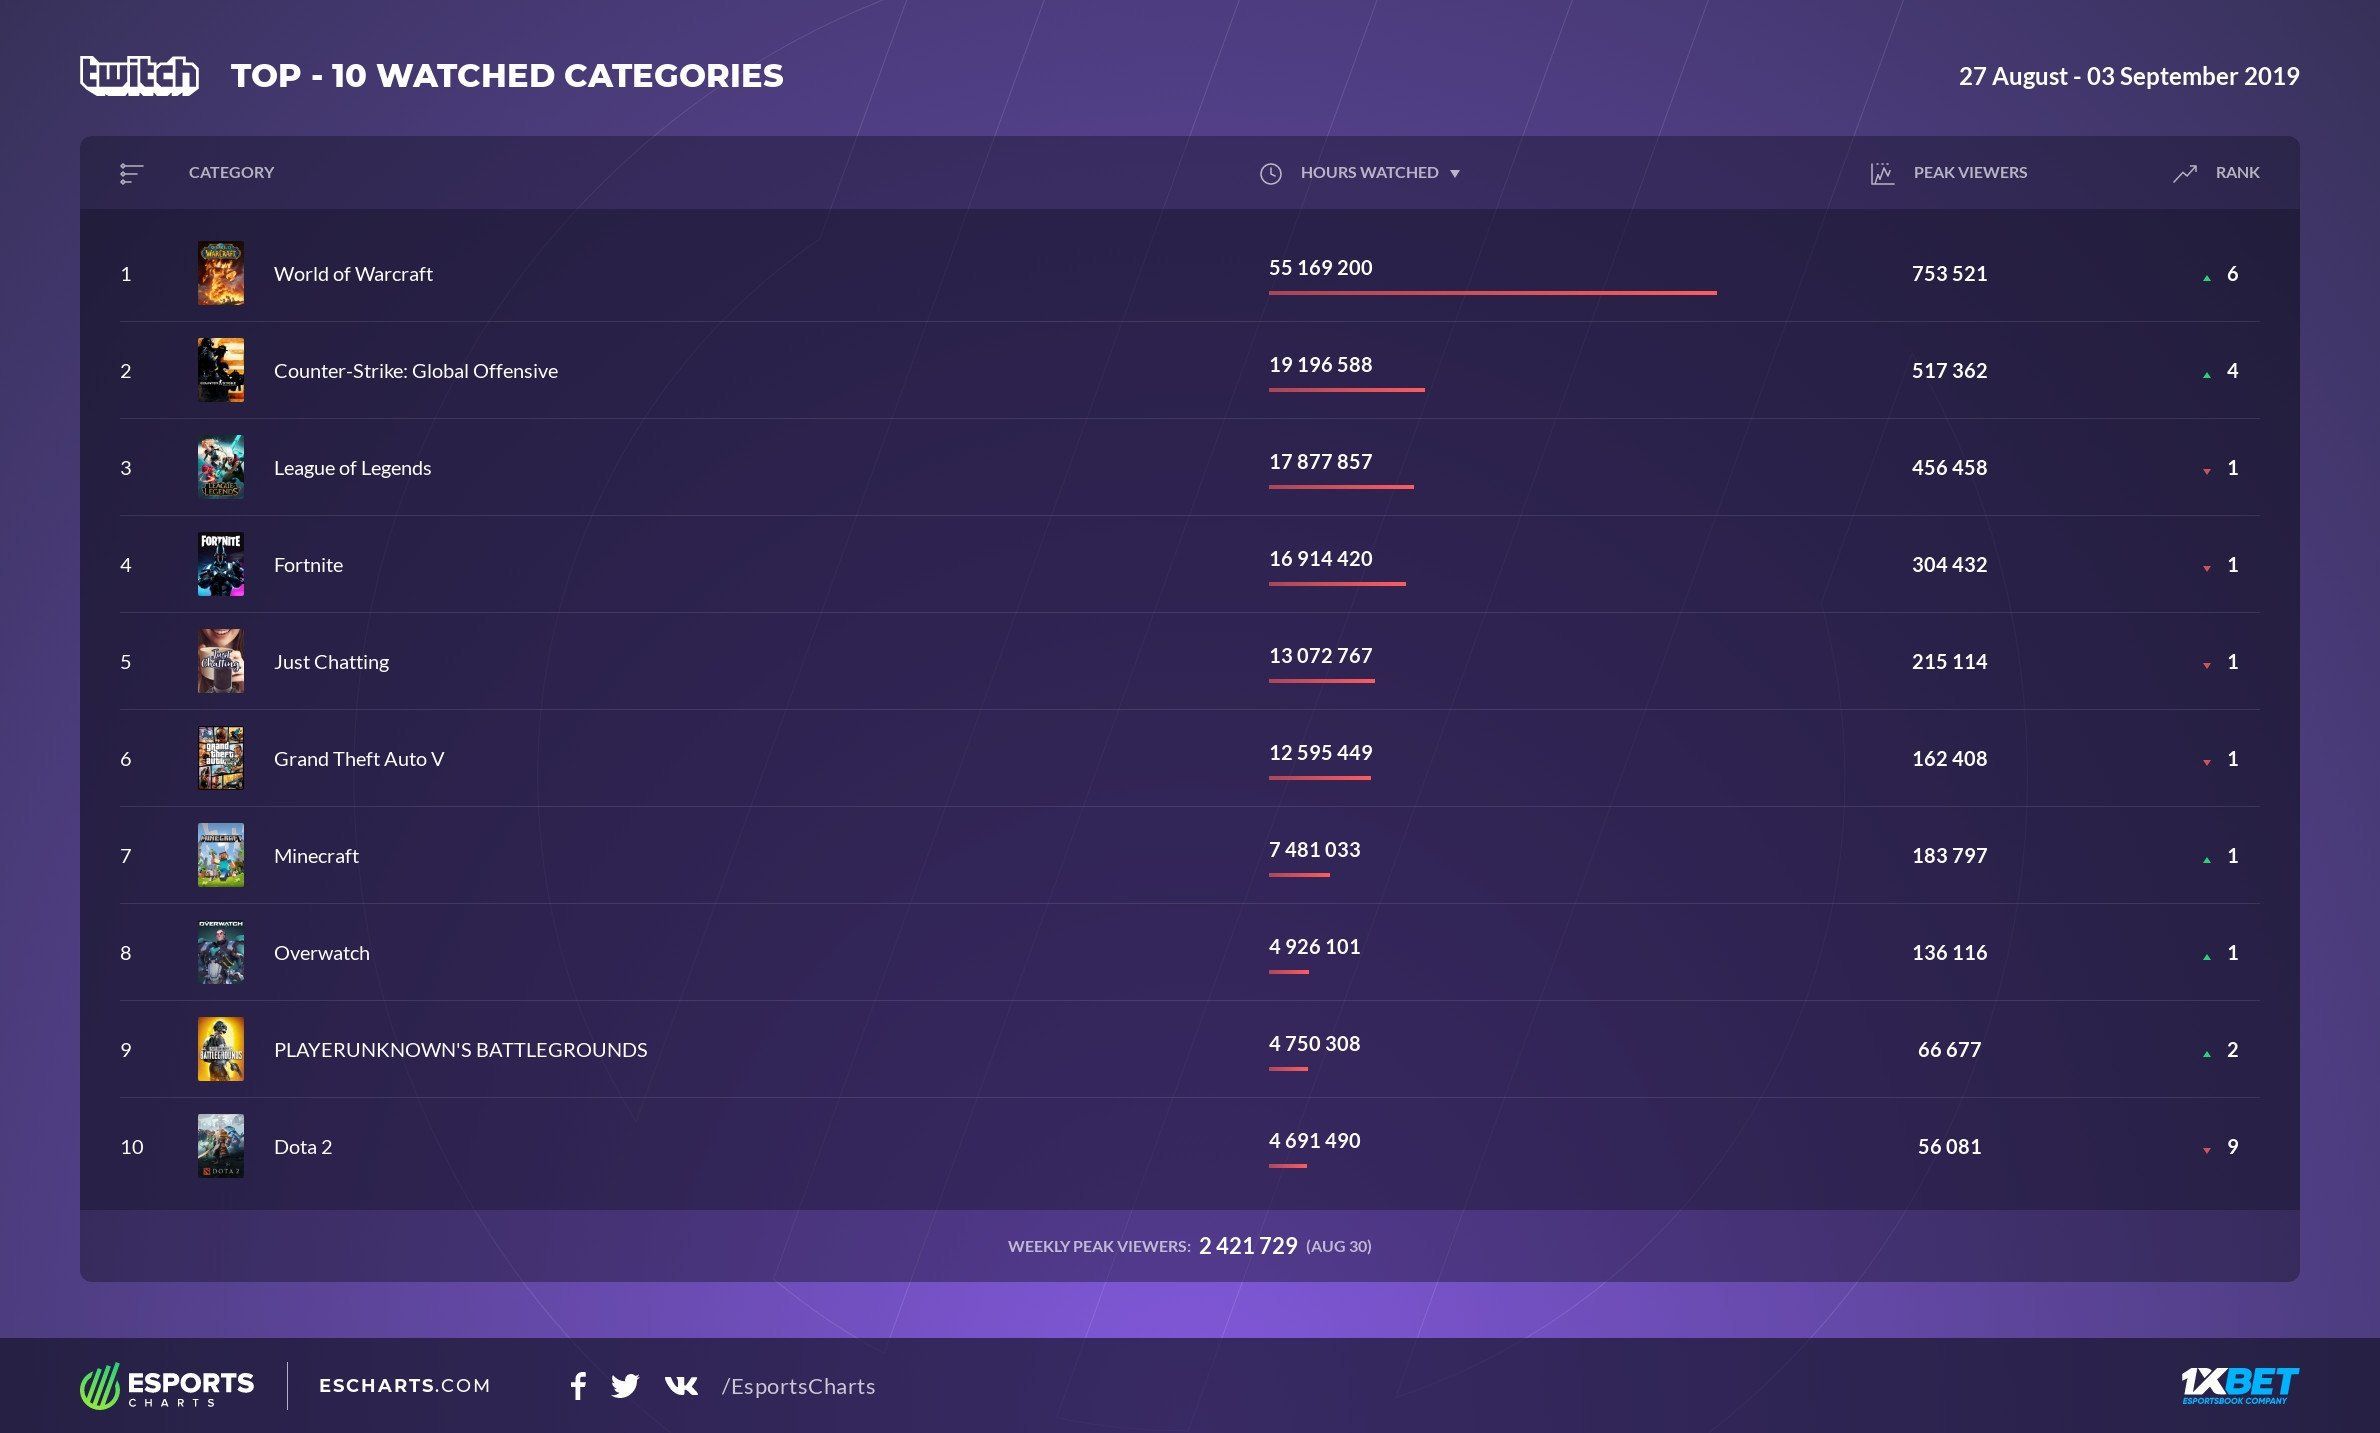
Task: Click the VK social icon
Action: [681, 1385]
